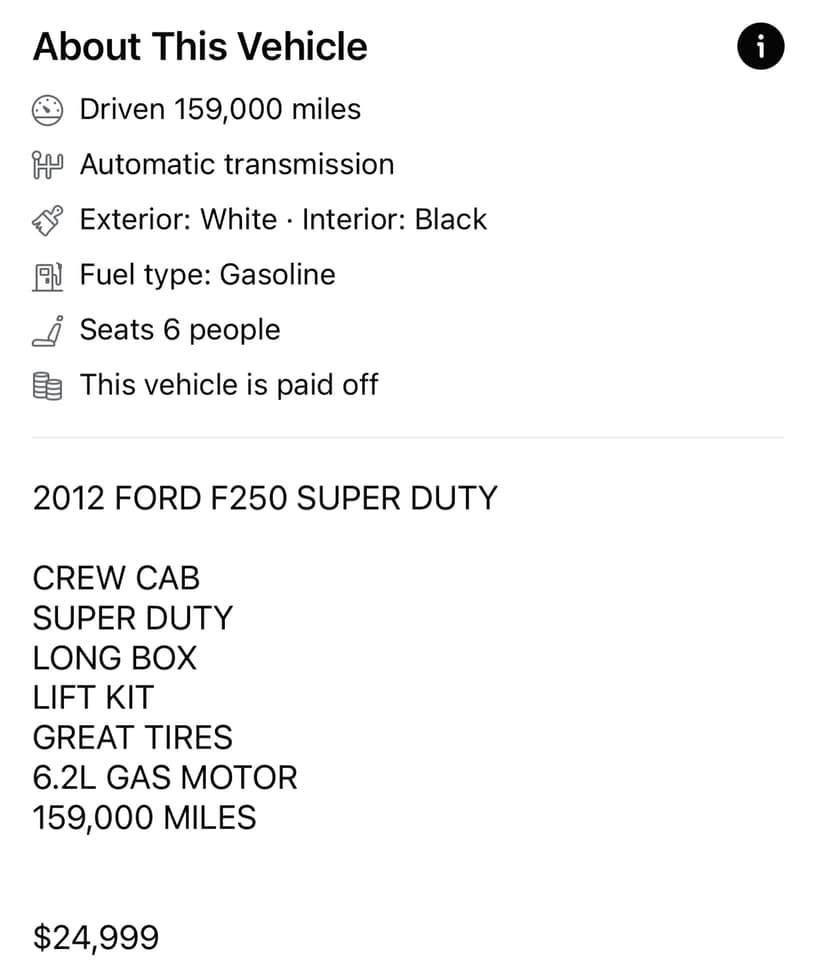Image resolution: width=816 pixels, height=960 pixels.
Task: Click Fuel type: Gasoline label
Action: click(208, 275)
